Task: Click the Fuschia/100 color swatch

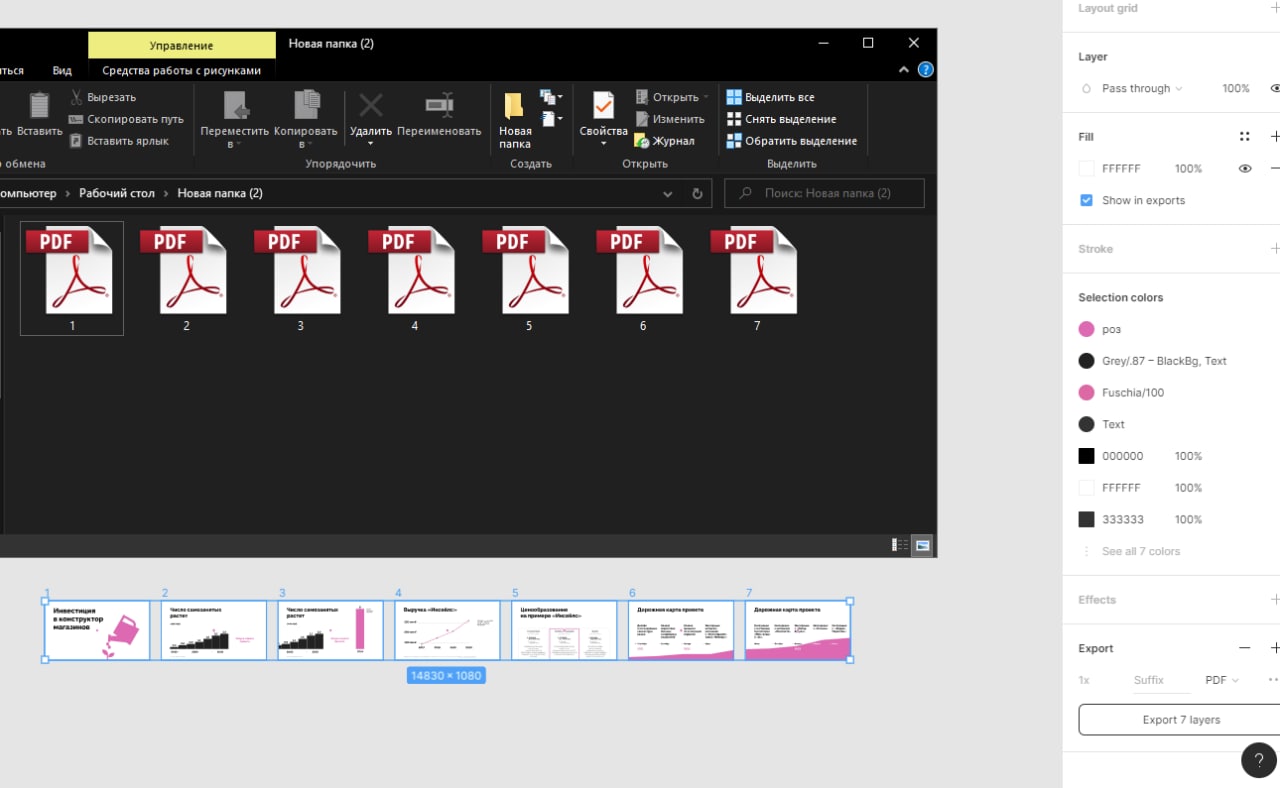Action: pyautogui.click(x=1086, y=393)
